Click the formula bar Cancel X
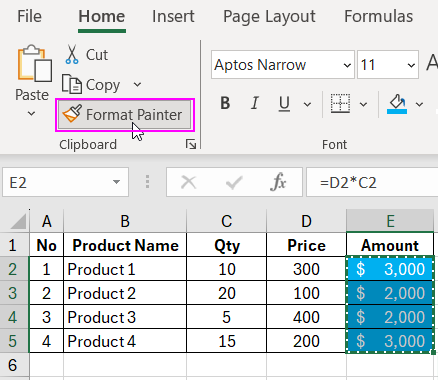The image size is (438, 380). [188, 182]
